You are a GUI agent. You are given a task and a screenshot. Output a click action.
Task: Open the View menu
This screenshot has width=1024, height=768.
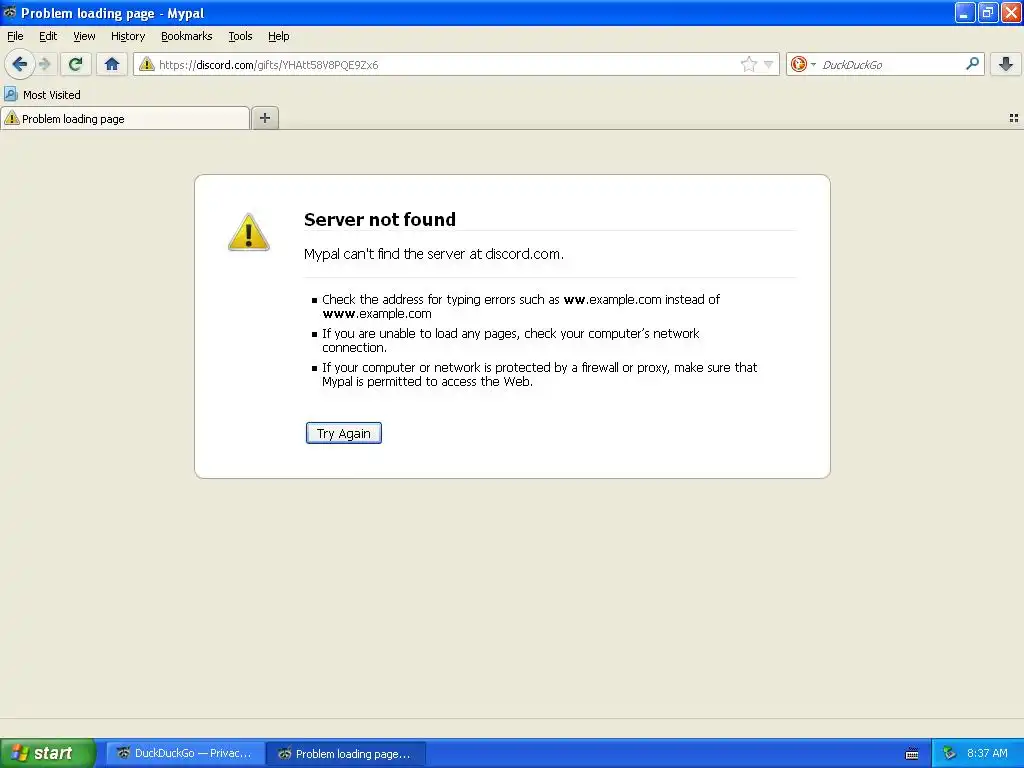(84, 36)
